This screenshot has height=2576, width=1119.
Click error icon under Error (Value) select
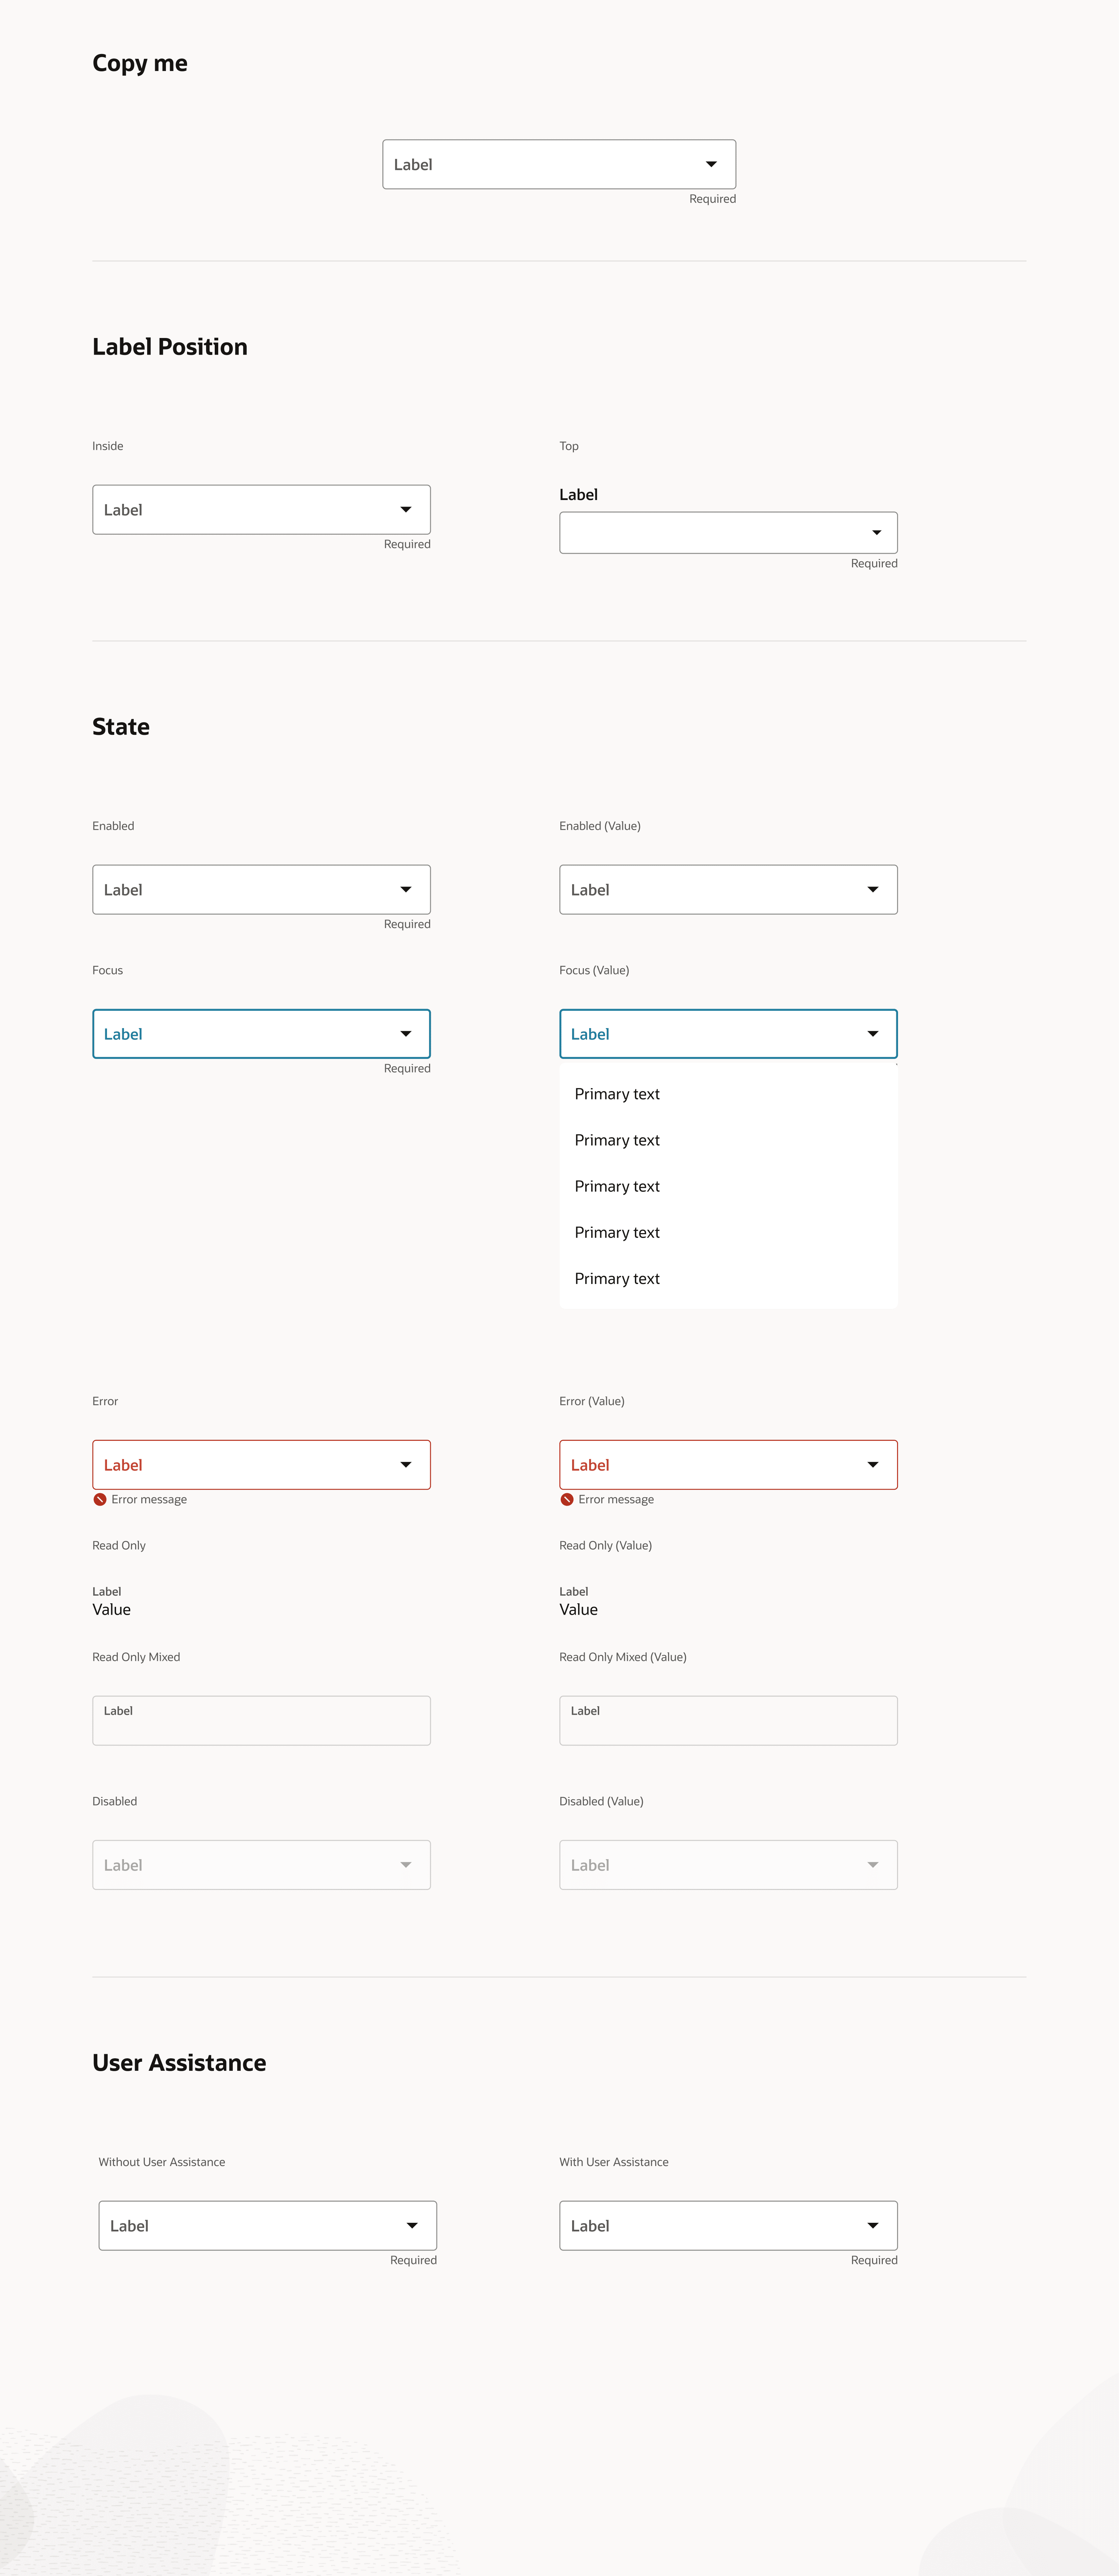[x=567, y=1499]
